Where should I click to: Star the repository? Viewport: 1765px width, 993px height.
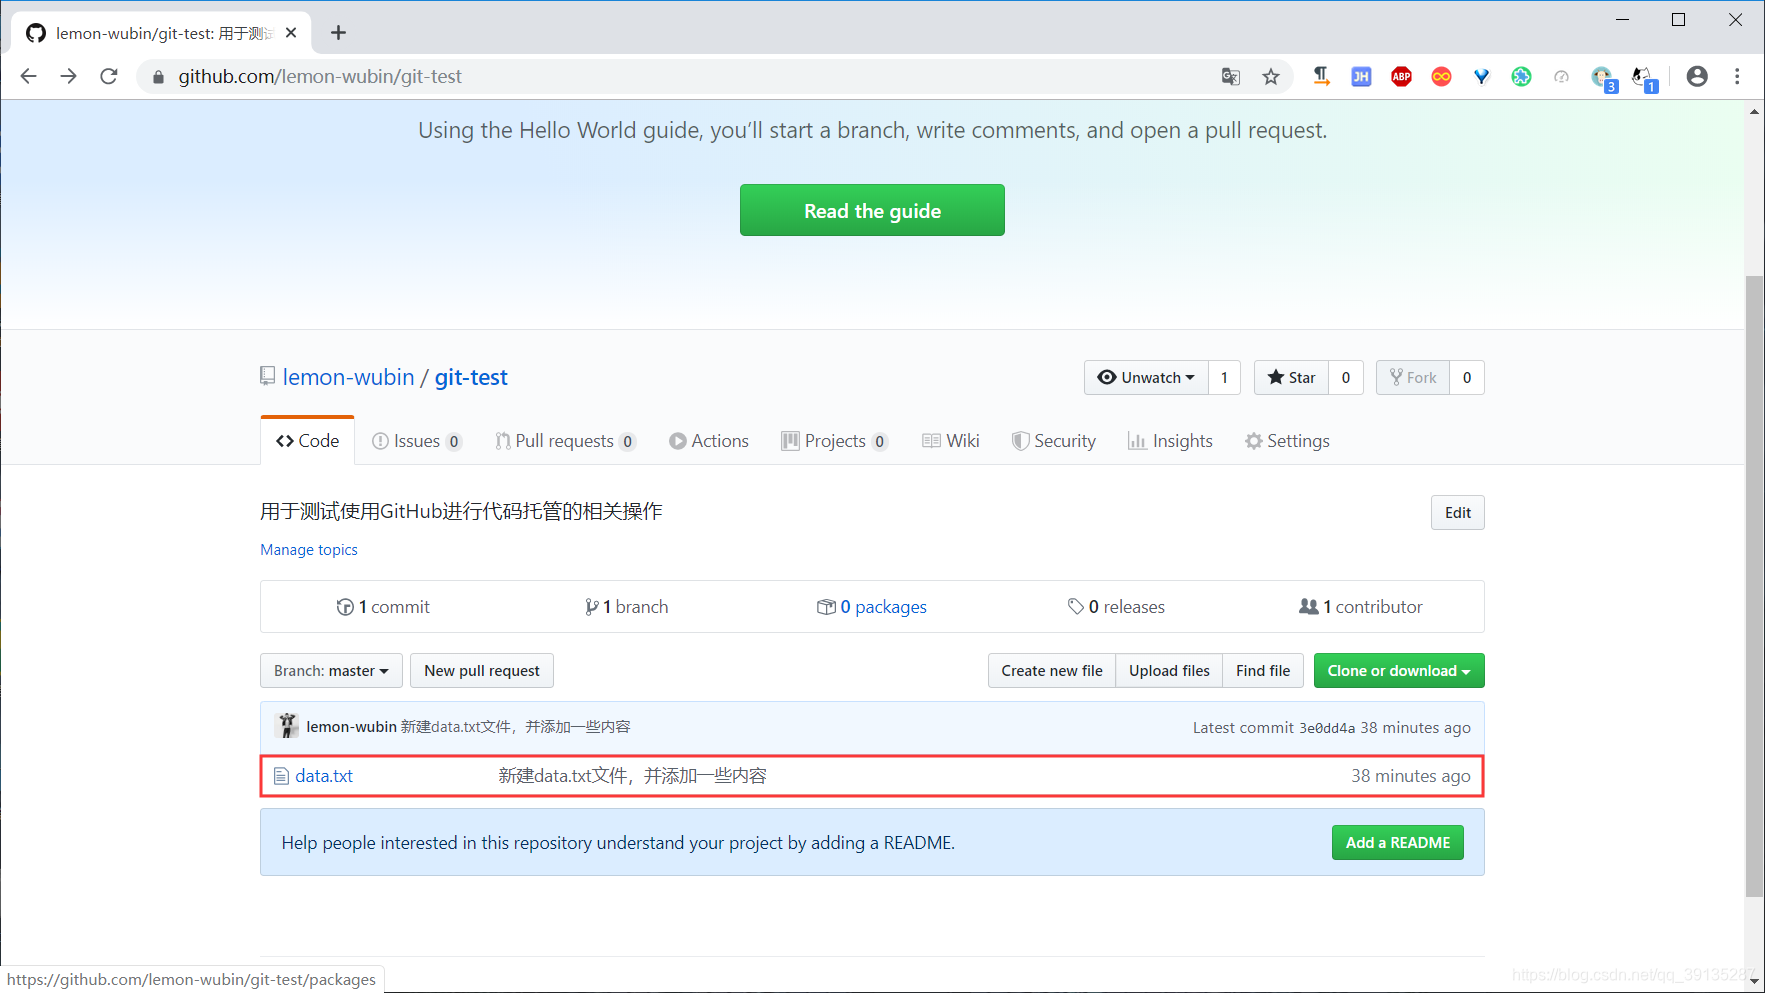click(1291, 377)
